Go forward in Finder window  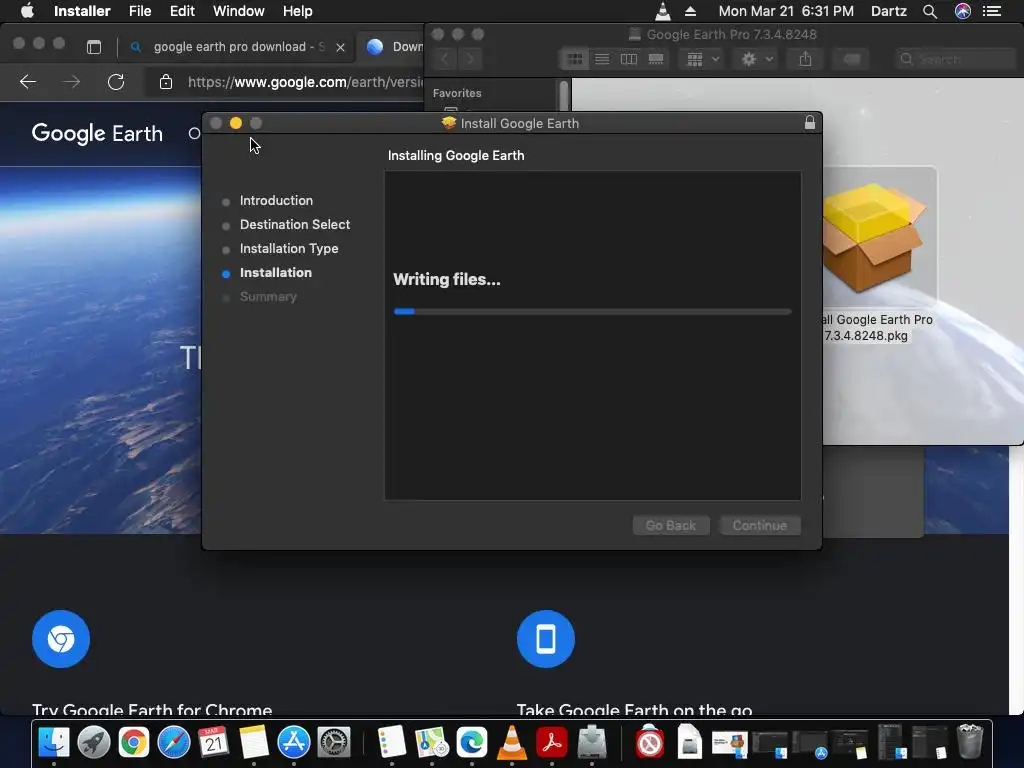[x=470, y=59]
